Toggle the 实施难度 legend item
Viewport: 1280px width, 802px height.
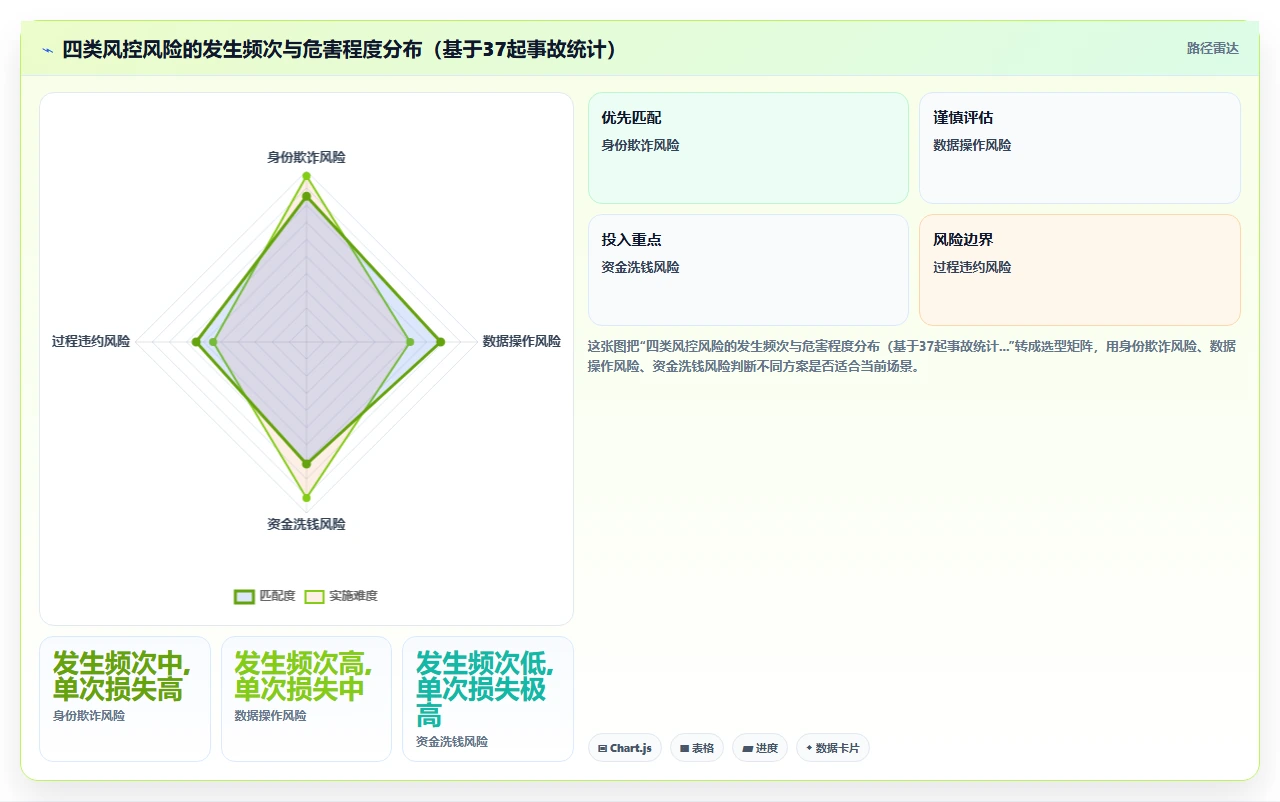(x=341, y=596)
